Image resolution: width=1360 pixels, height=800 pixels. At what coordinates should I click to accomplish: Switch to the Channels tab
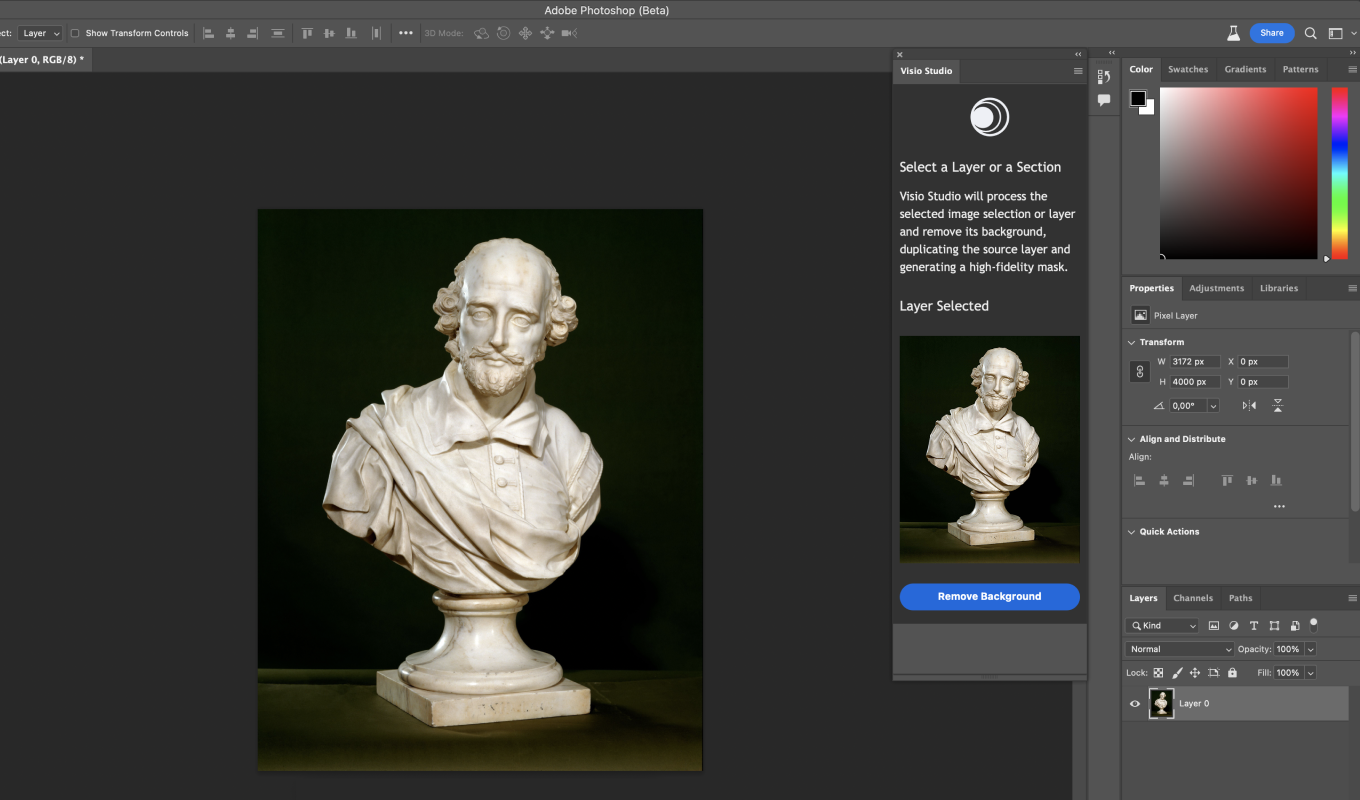(x=1192, y=598)
